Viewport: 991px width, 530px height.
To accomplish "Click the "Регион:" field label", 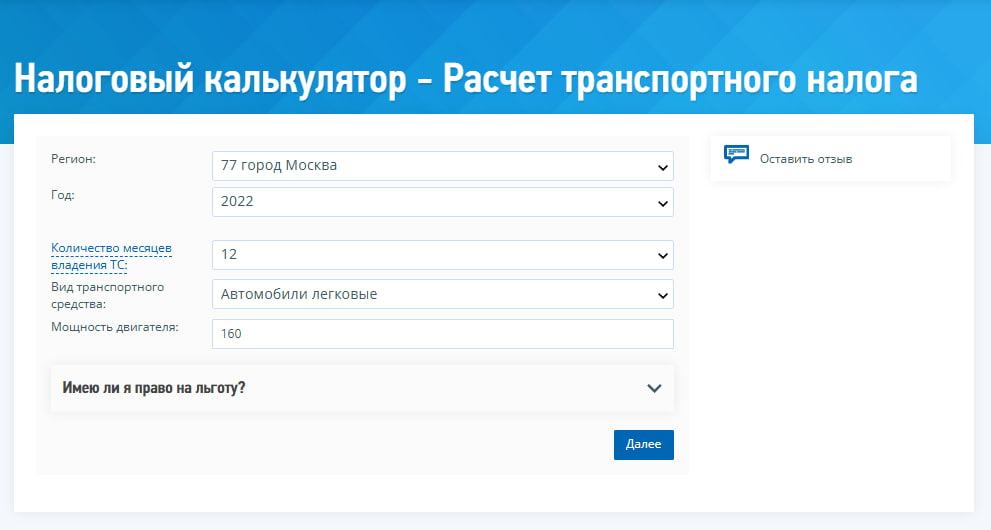I will click(x=79, y=159).
